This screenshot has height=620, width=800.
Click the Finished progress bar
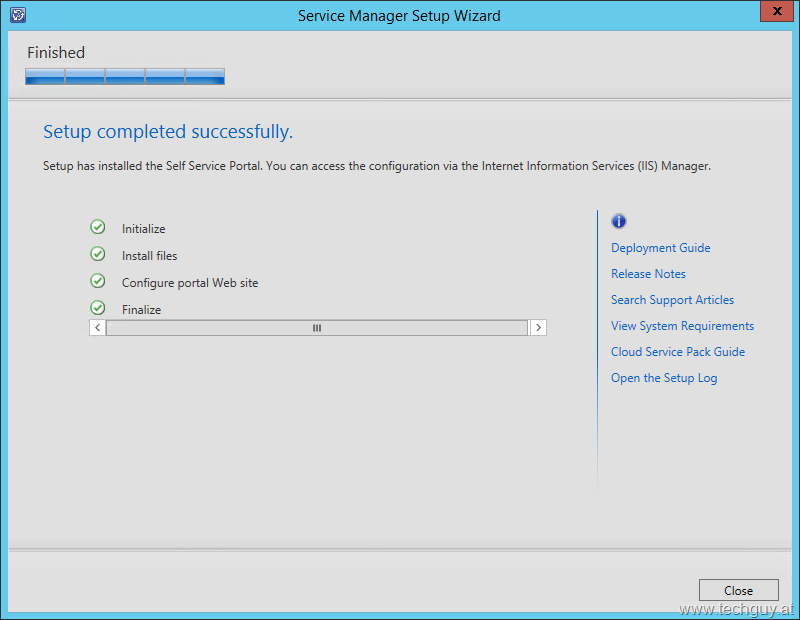[125, 77]
